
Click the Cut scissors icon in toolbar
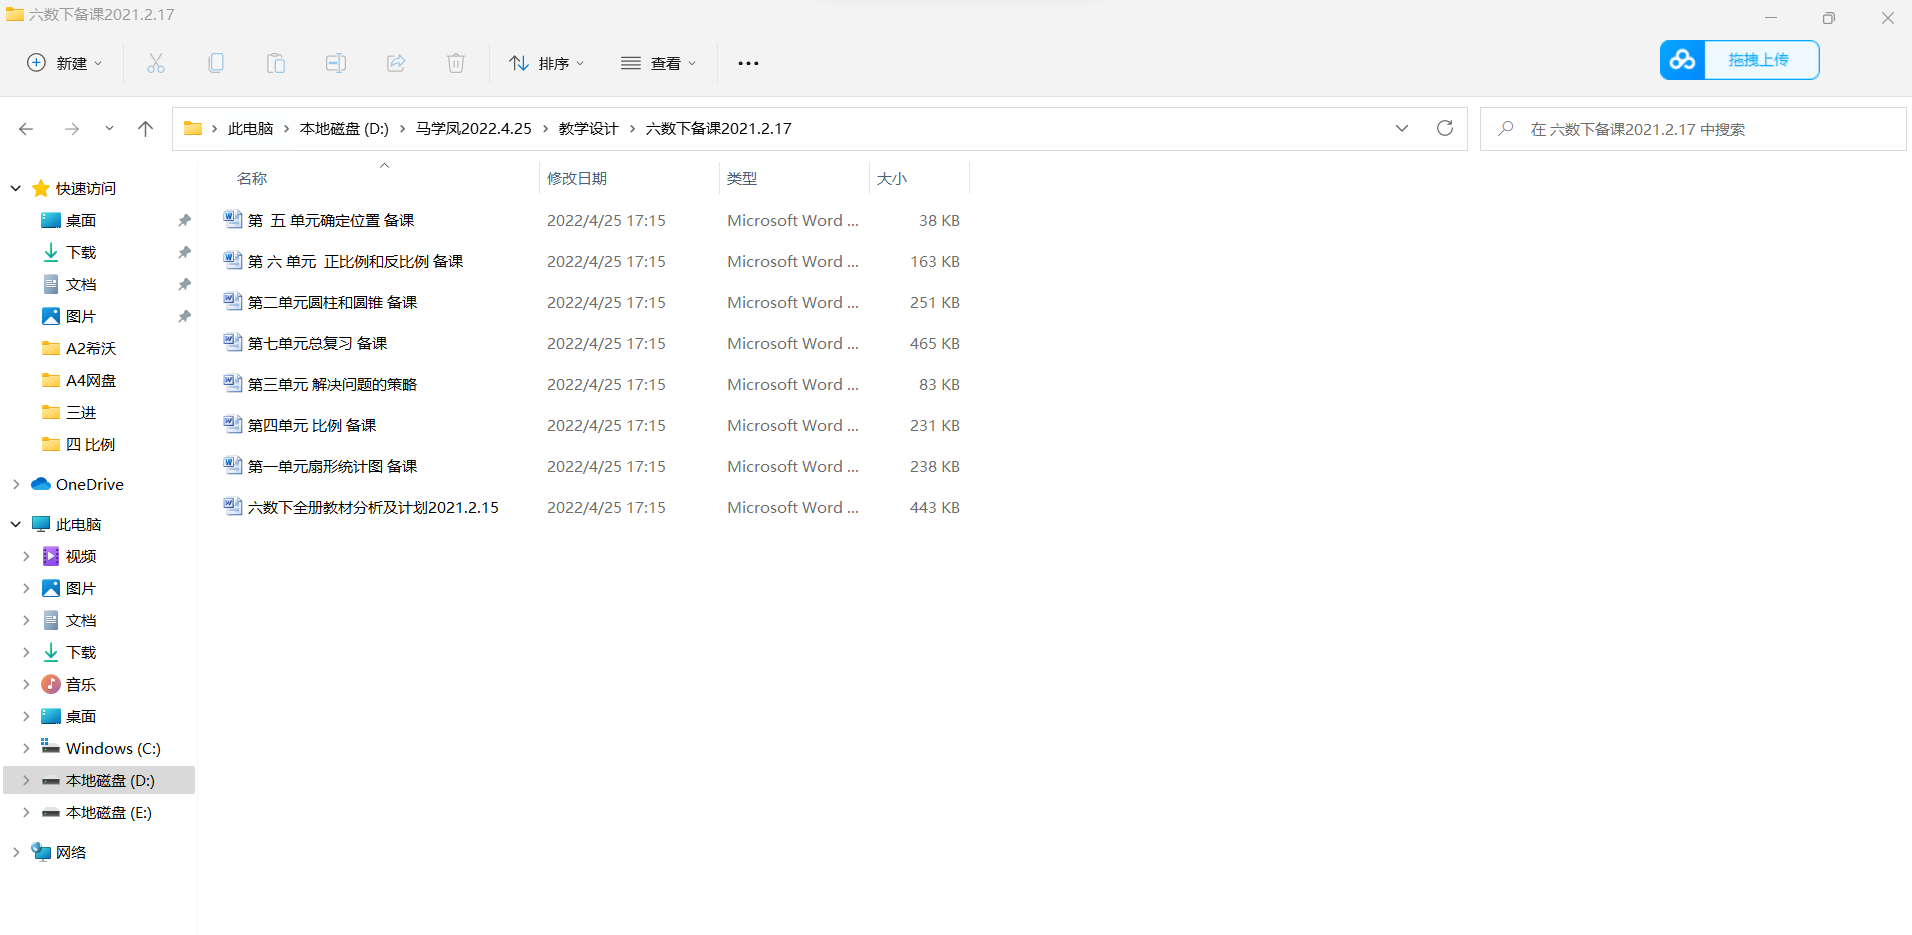pos(156,63)
